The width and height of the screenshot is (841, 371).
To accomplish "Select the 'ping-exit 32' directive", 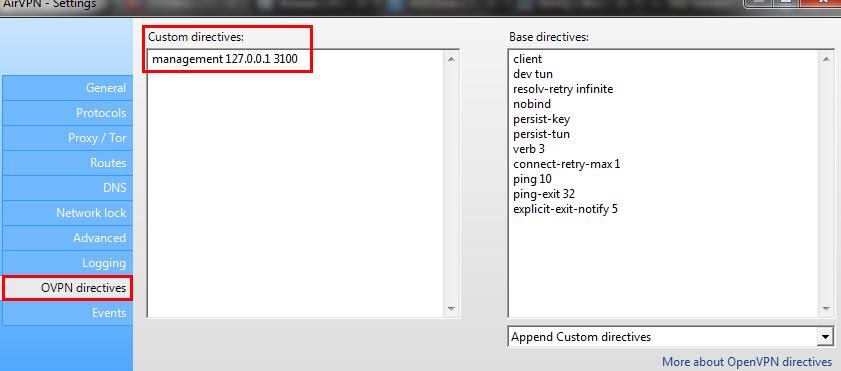I will tap(544, 194).
